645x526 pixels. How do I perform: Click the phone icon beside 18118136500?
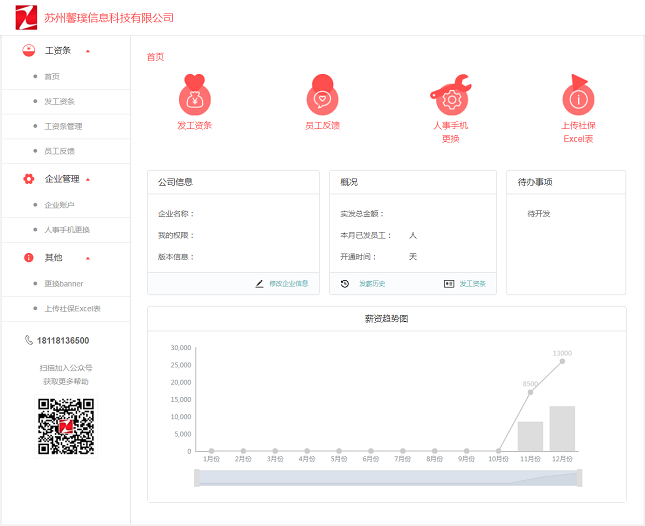click(x=29, y=340)
